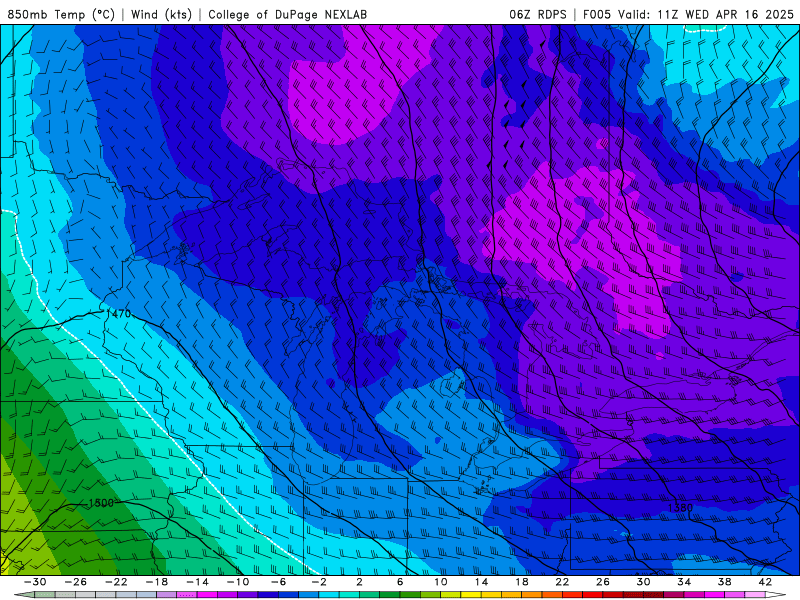Image resolution: width=800 pixels, height=600 pixels.
Task: Click the 10 color scale label
Action: coord(441,582)
